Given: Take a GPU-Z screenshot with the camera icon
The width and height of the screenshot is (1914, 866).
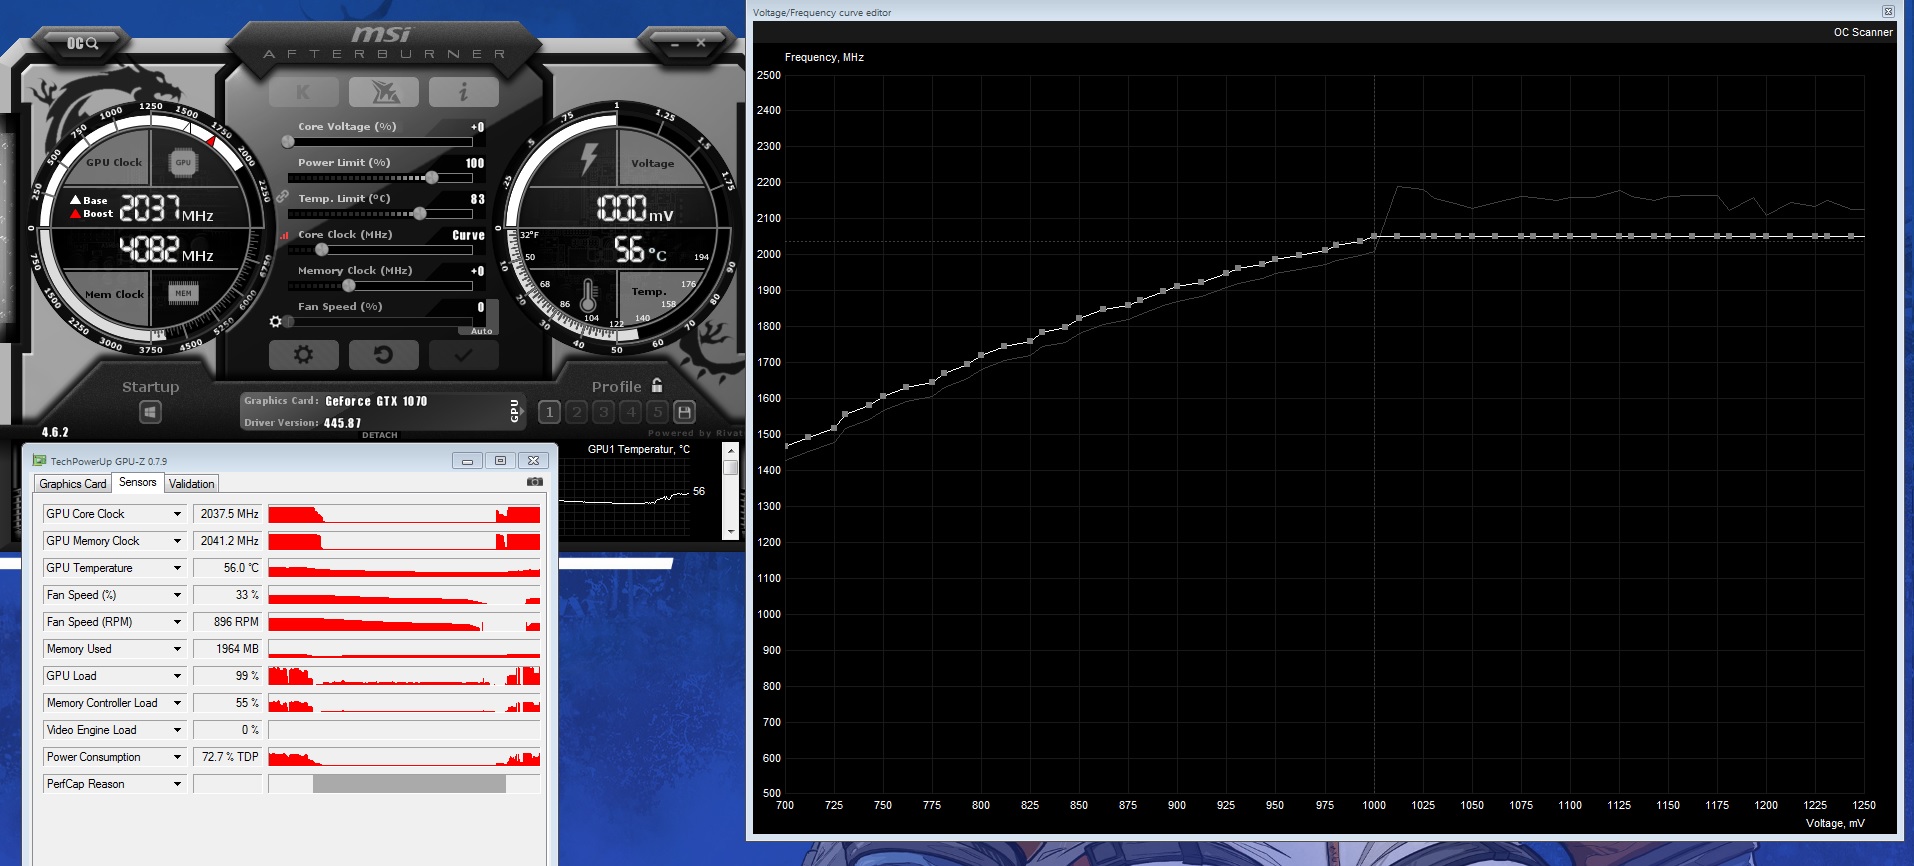Looking at the screenshot, I should click(x=535, y=482).
